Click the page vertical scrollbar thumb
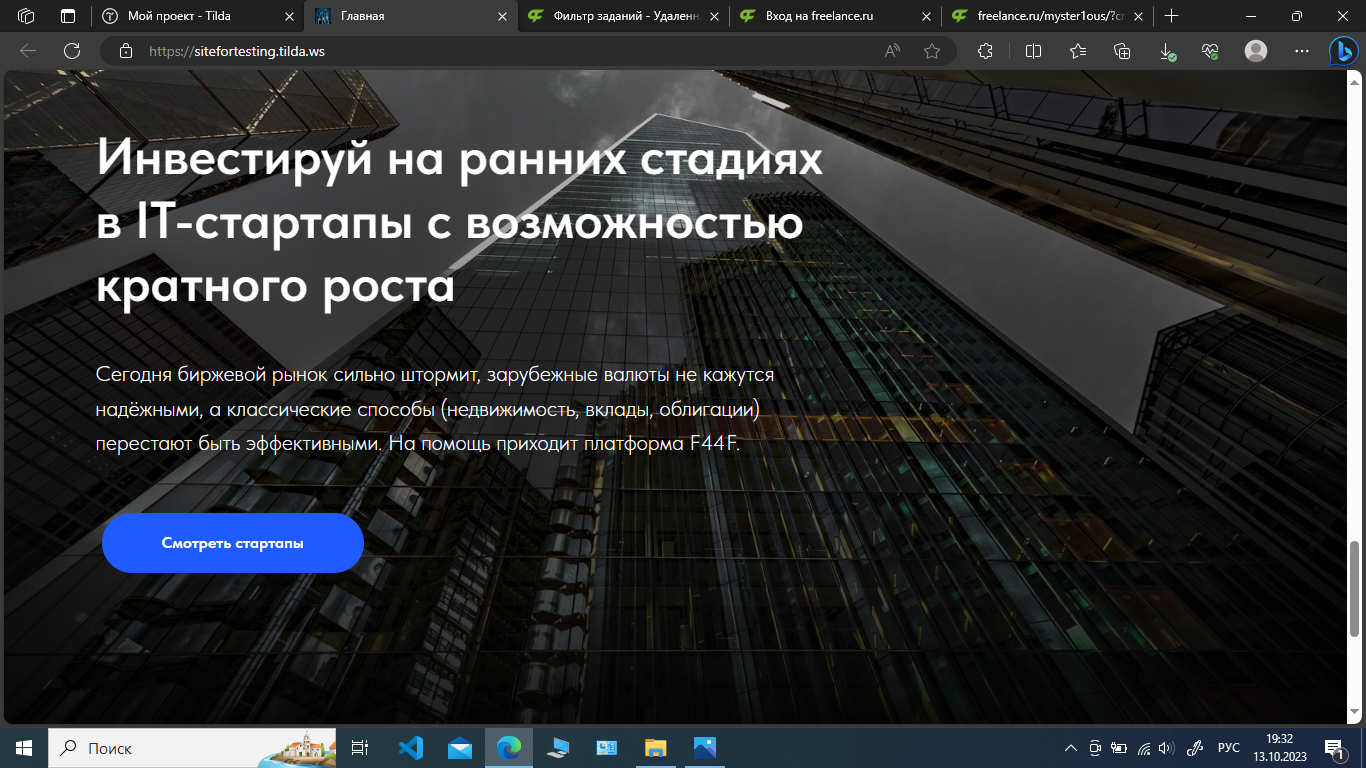The width and height of the screenshot is (1366, 768). (x=1355, y=589)
